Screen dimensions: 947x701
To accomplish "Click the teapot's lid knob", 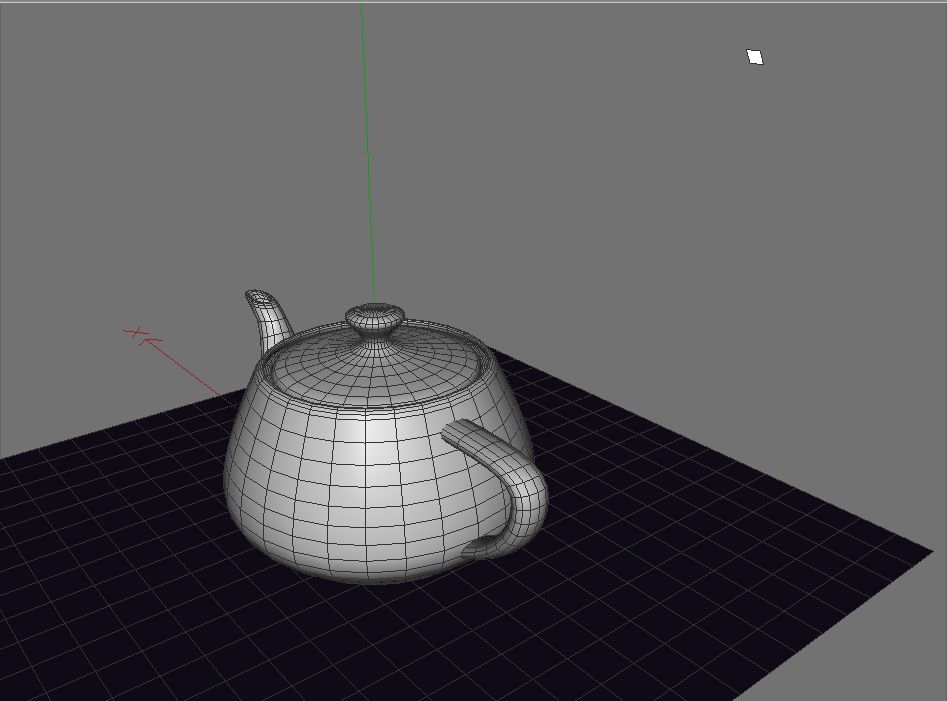I will 374,322.
